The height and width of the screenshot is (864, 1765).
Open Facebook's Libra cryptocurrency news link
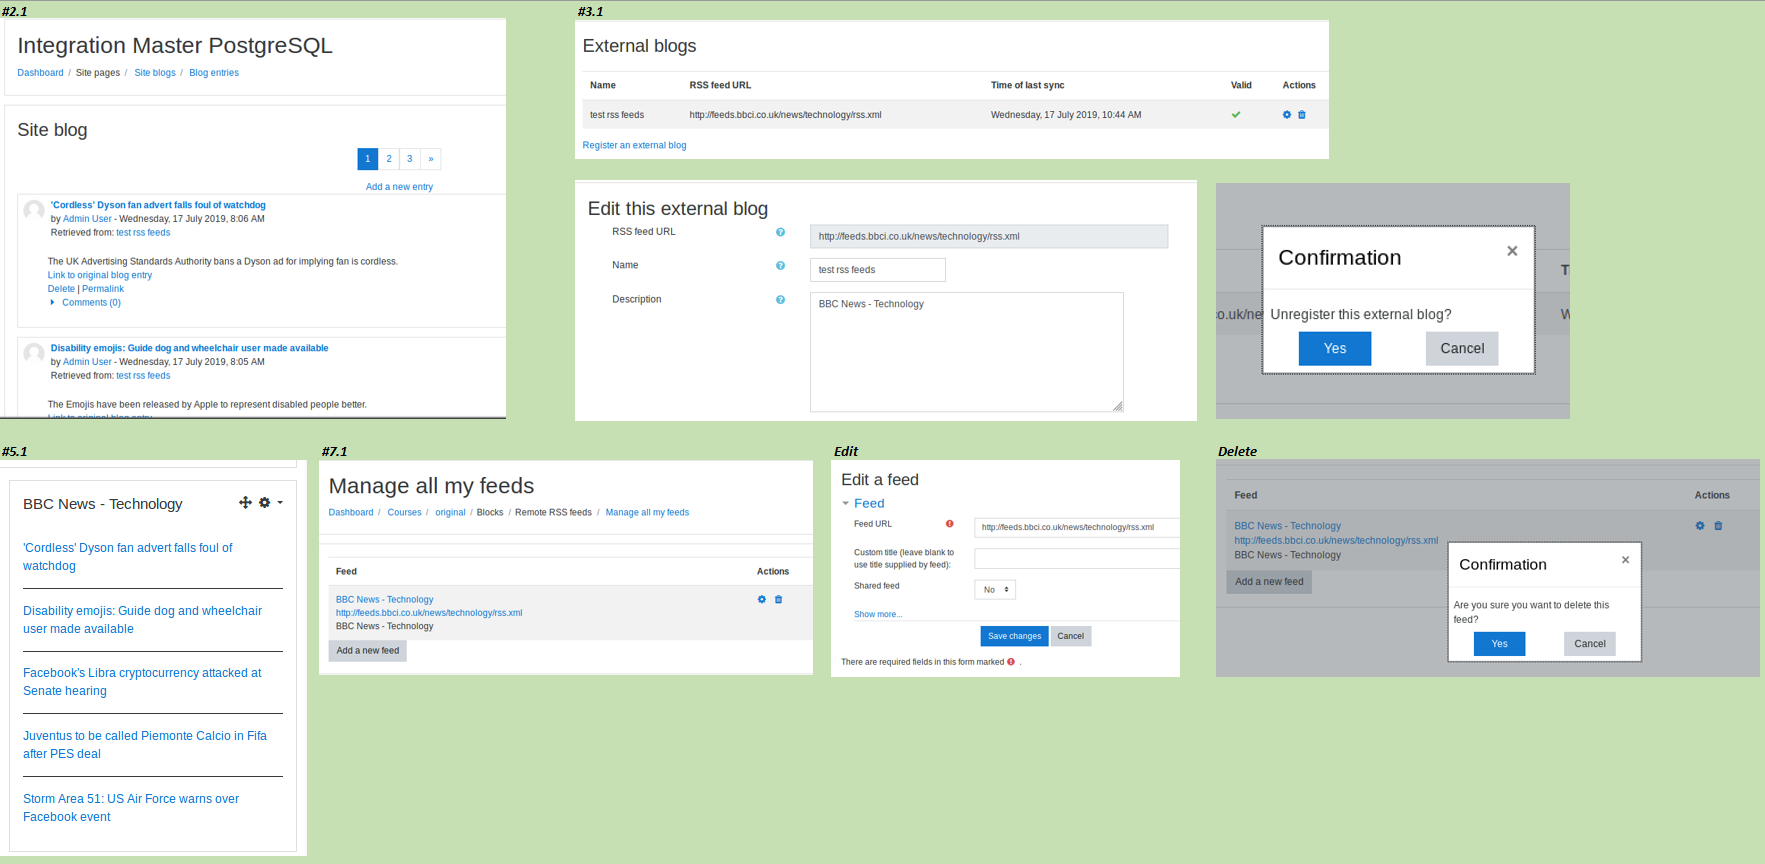pyautogui.click(x=142, y=682)
